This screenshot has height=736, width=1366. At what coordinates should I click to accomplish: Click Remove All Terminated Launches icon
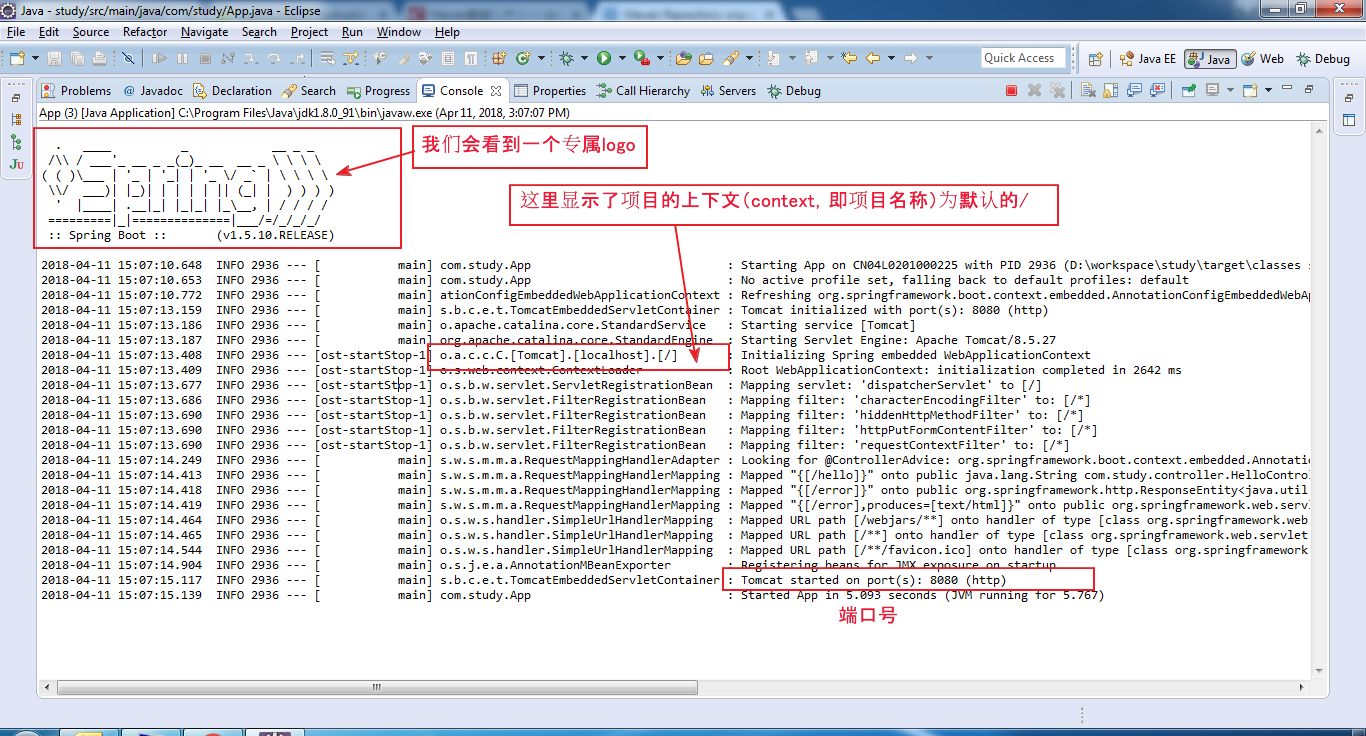(x=1057, y=90)
